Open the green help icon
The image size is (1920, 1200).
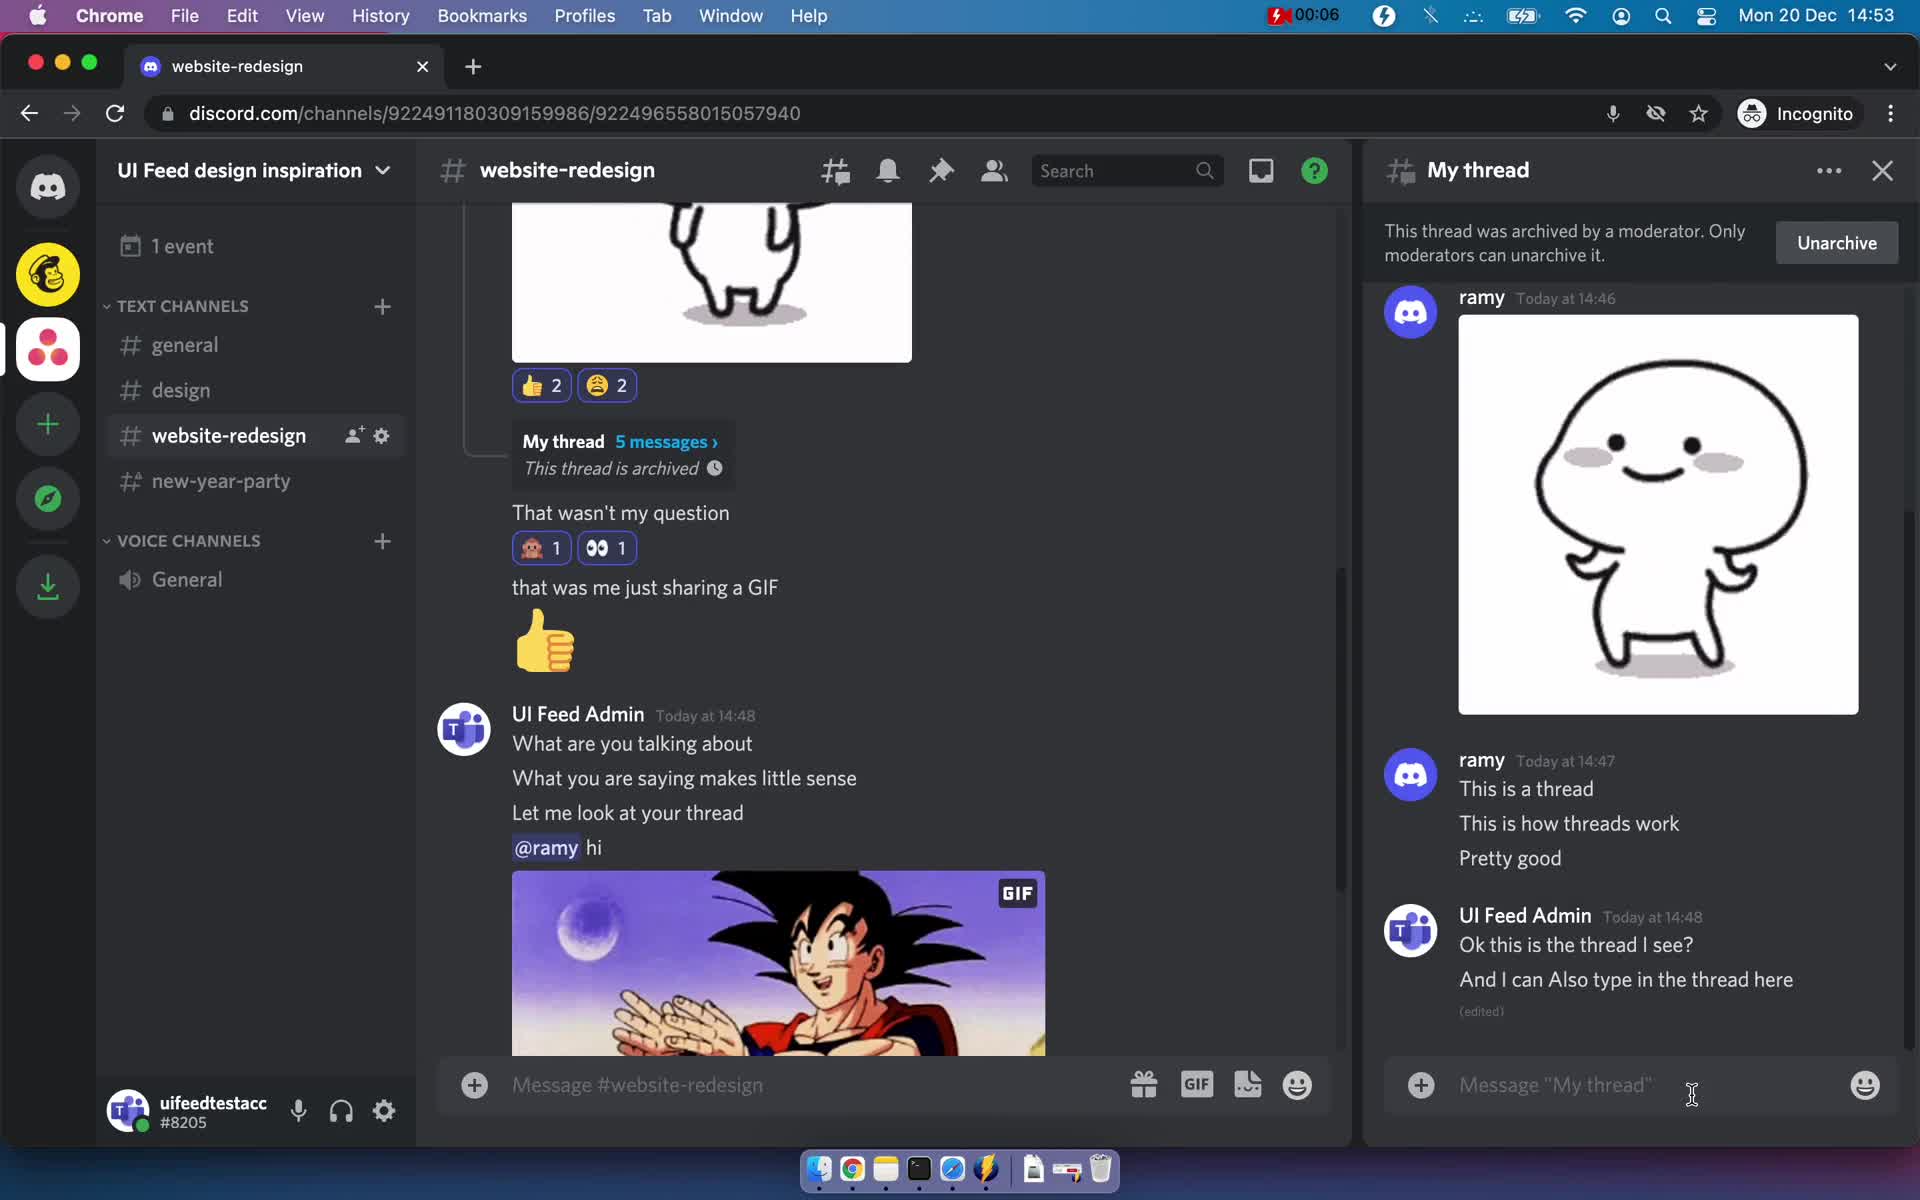pos(1314,171)
